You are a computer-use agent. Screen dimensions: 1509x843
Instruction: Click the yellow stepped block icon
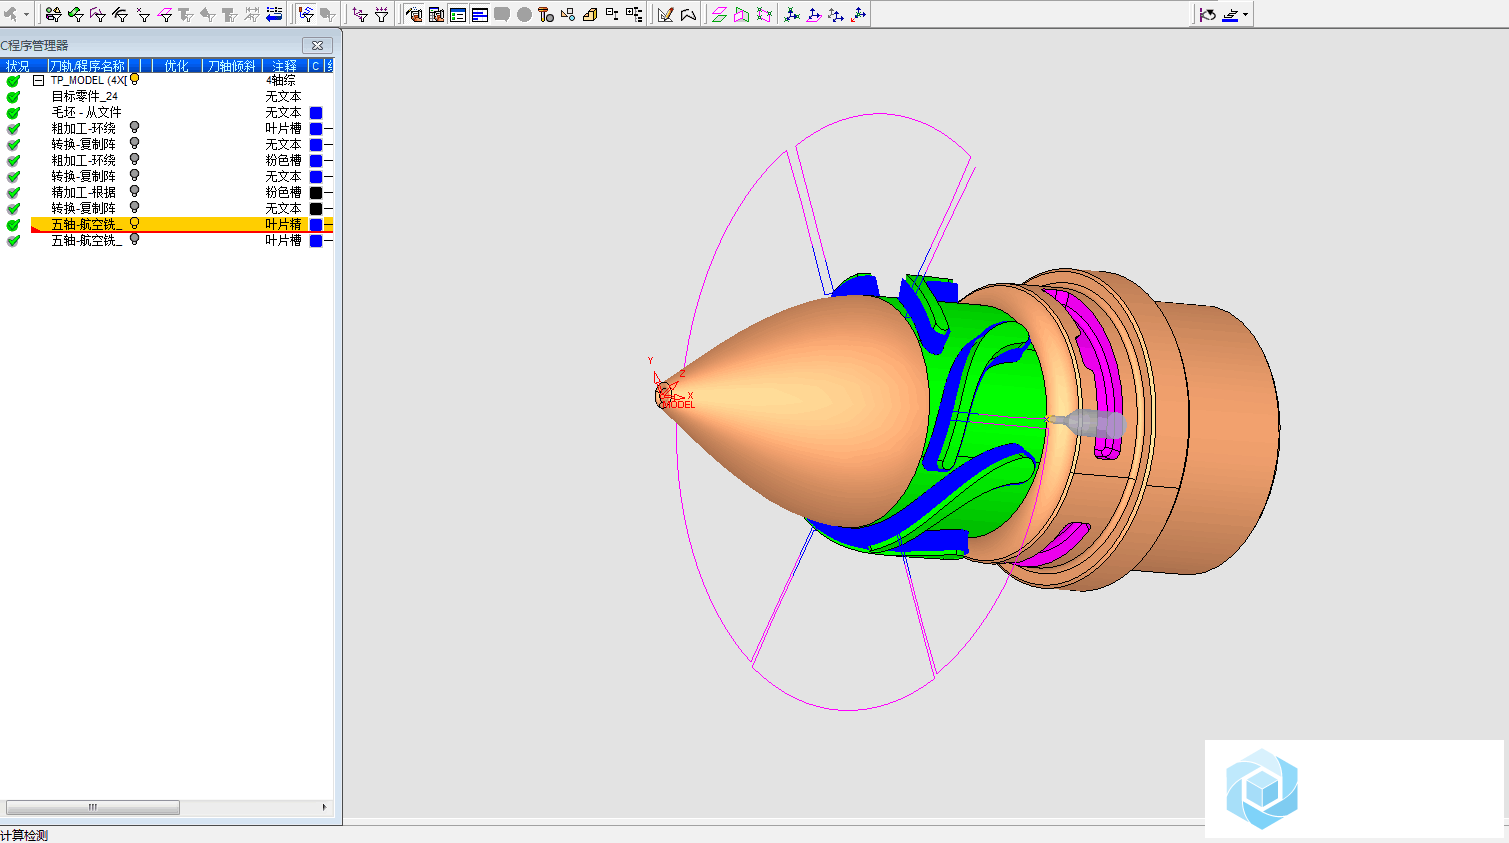589,14
